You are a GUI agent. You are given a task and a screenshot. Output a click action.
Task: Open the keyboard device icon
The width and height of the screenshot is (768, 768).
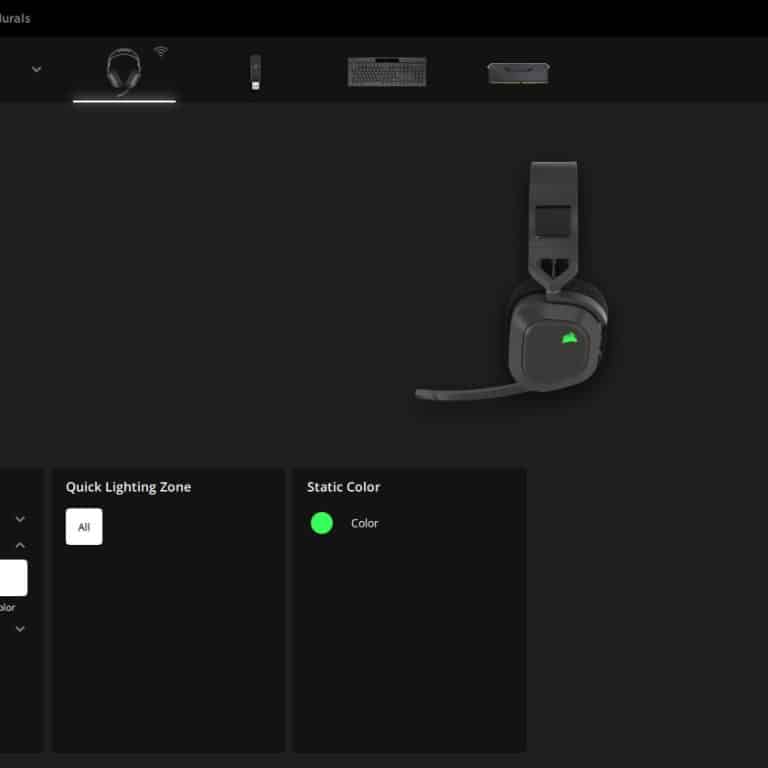(x=379, y=72)
